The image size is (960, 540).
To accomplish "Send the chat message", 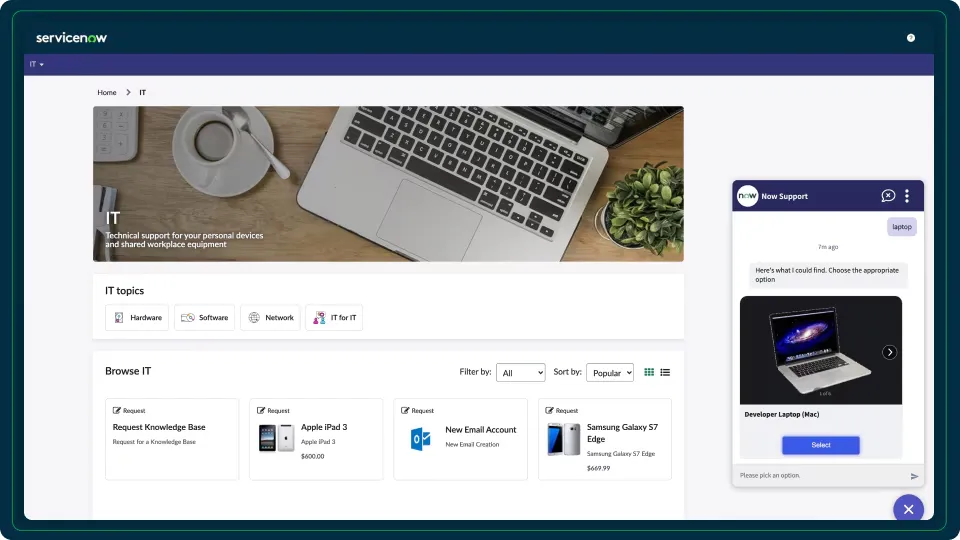I will 914,476.
